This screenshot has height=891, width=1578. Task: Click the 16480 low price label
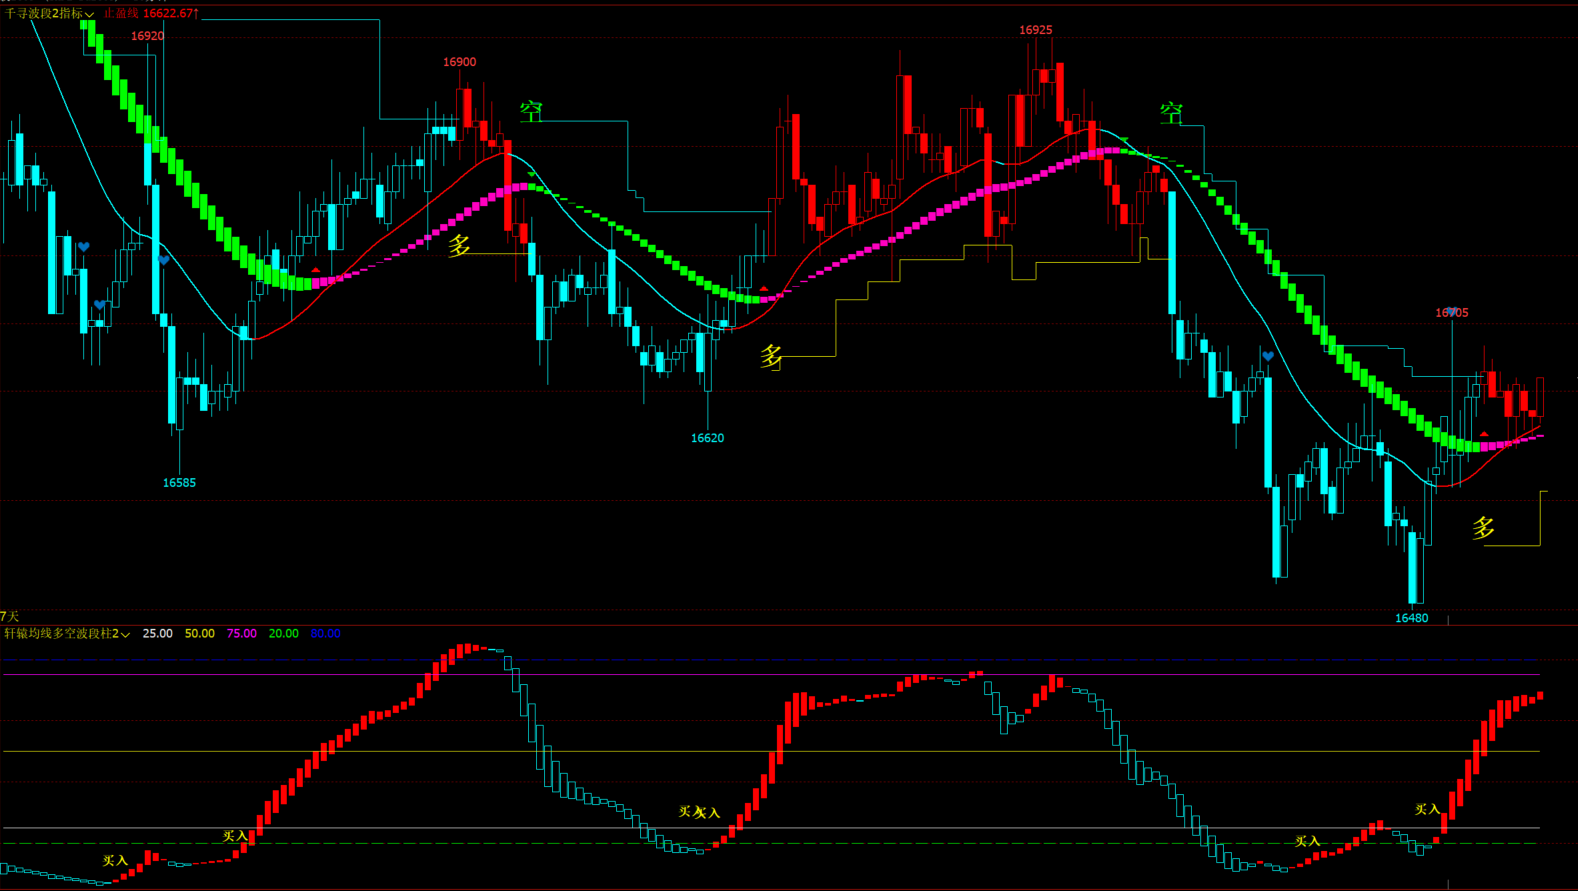1411,618
